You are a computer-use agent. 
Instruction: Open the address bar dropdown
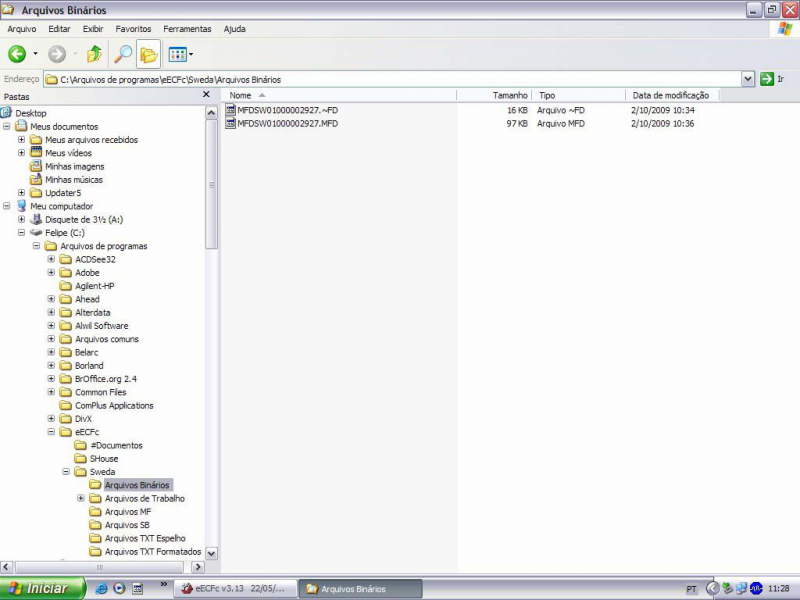click(x=748, y=79)
